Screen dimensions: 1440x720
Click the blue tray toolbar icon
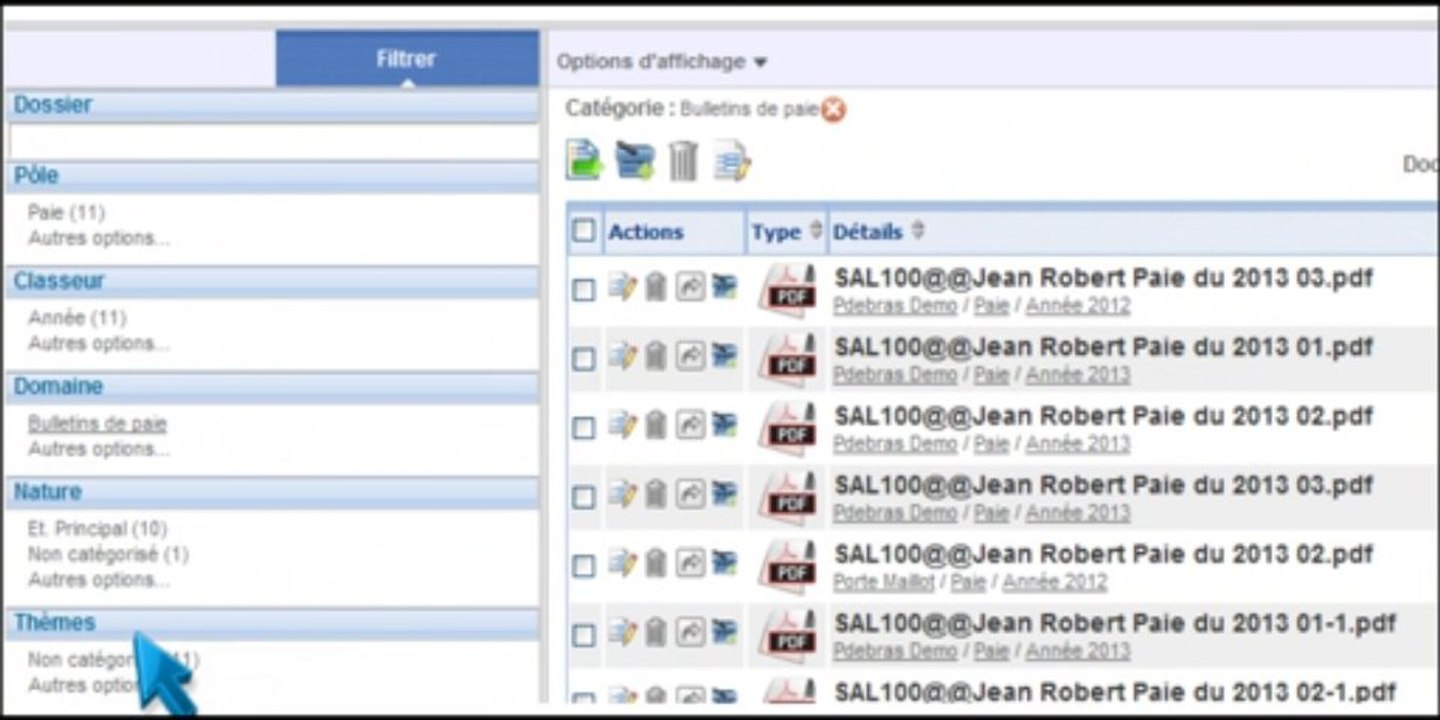635,160
